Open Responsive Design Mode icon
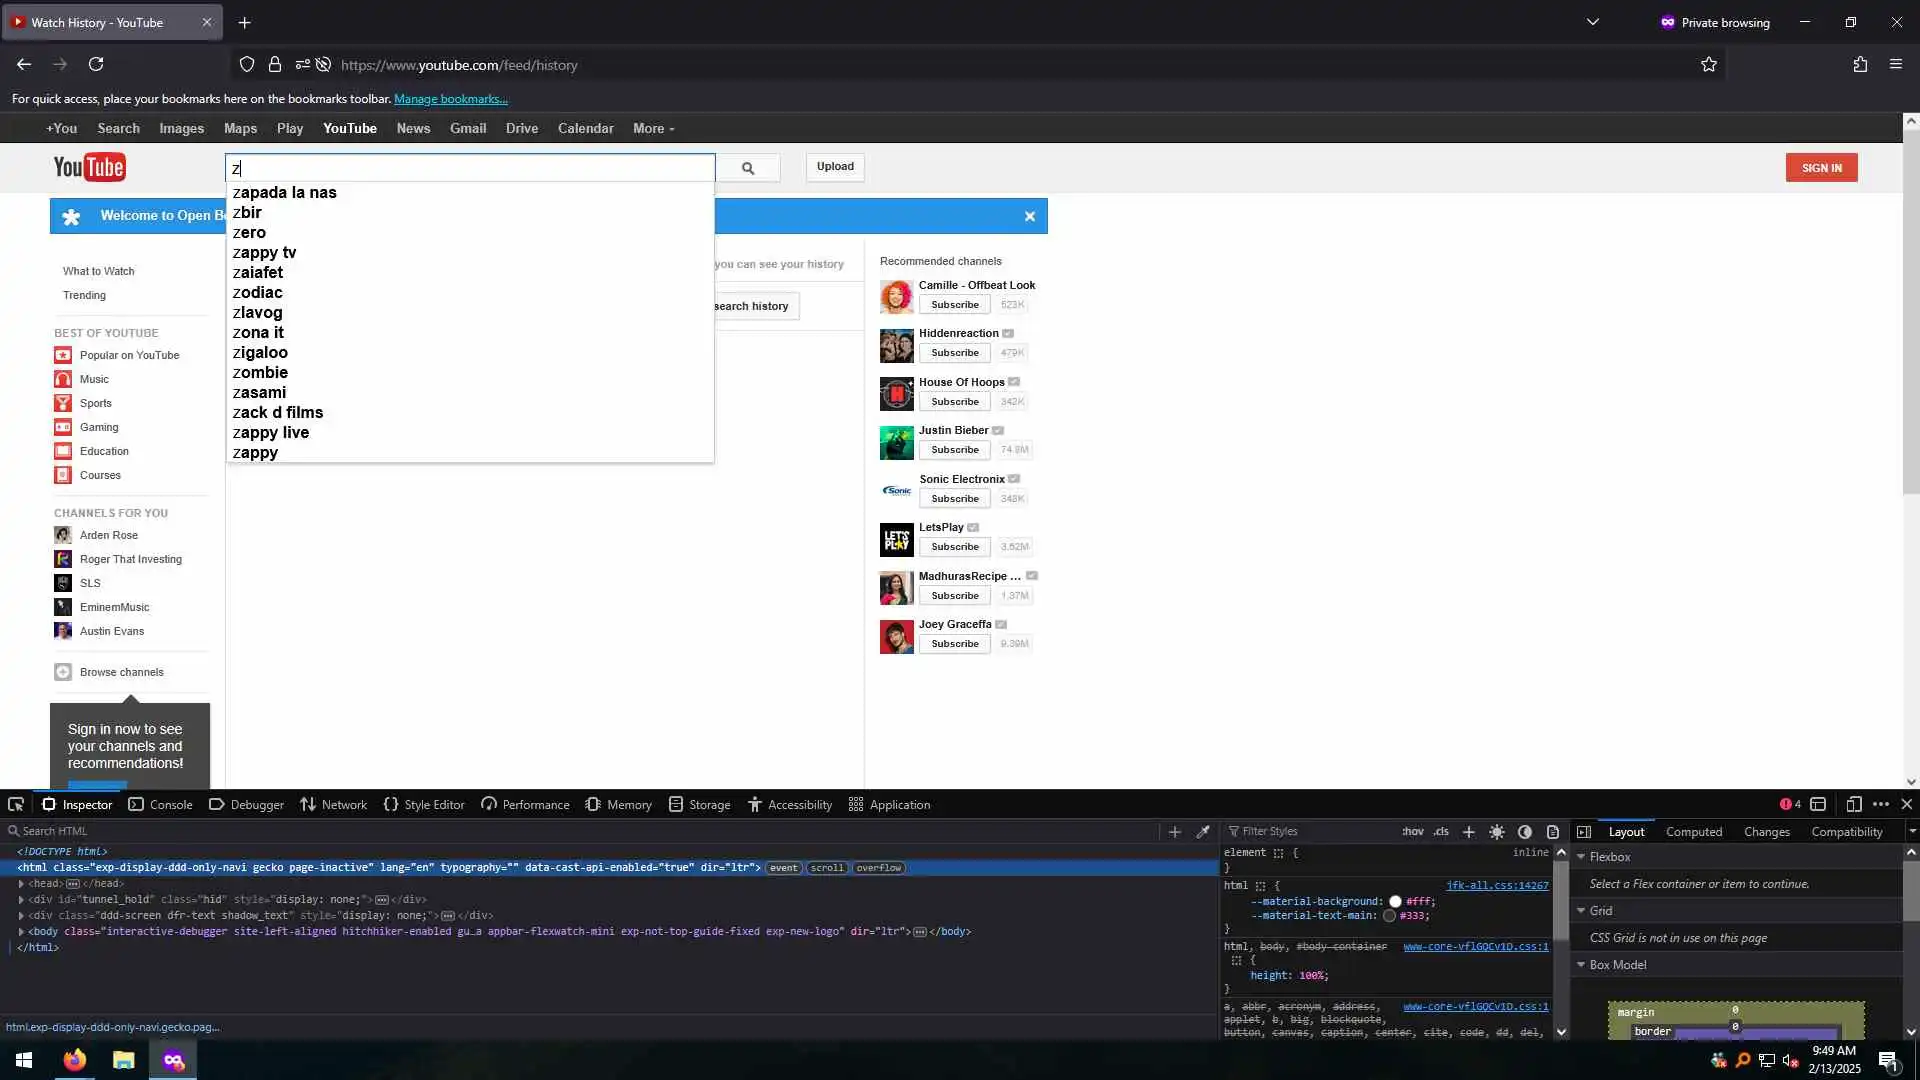Screen dimensions: 1920x1080 (x=1853, y=804)
